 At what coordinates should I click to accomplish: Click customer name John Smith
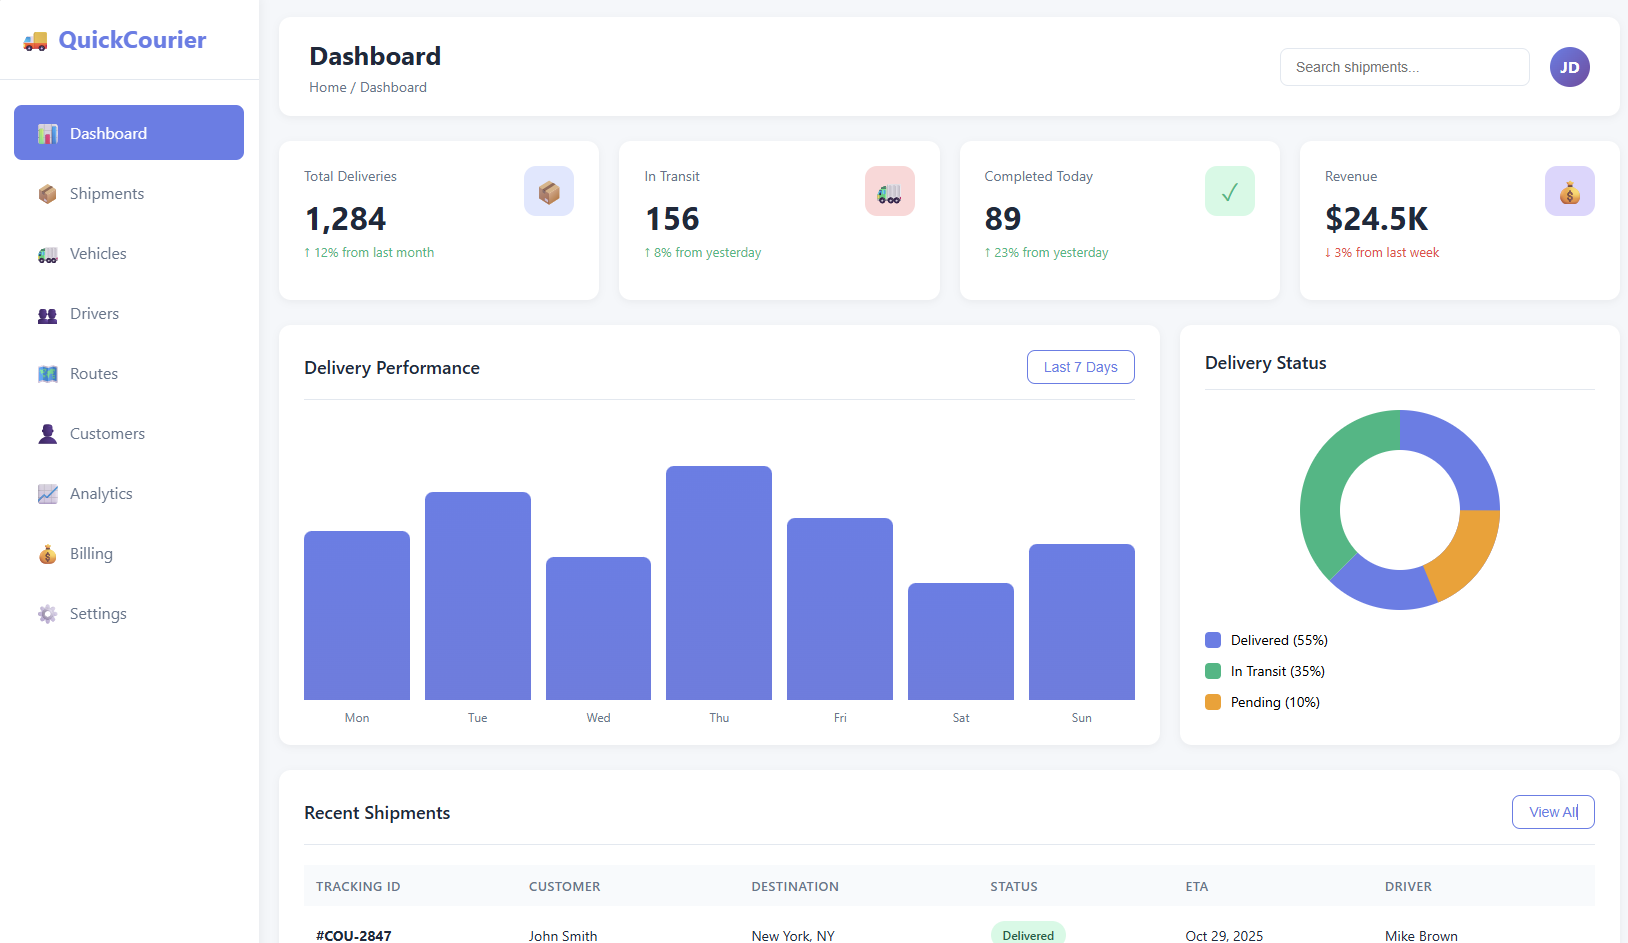563,936
